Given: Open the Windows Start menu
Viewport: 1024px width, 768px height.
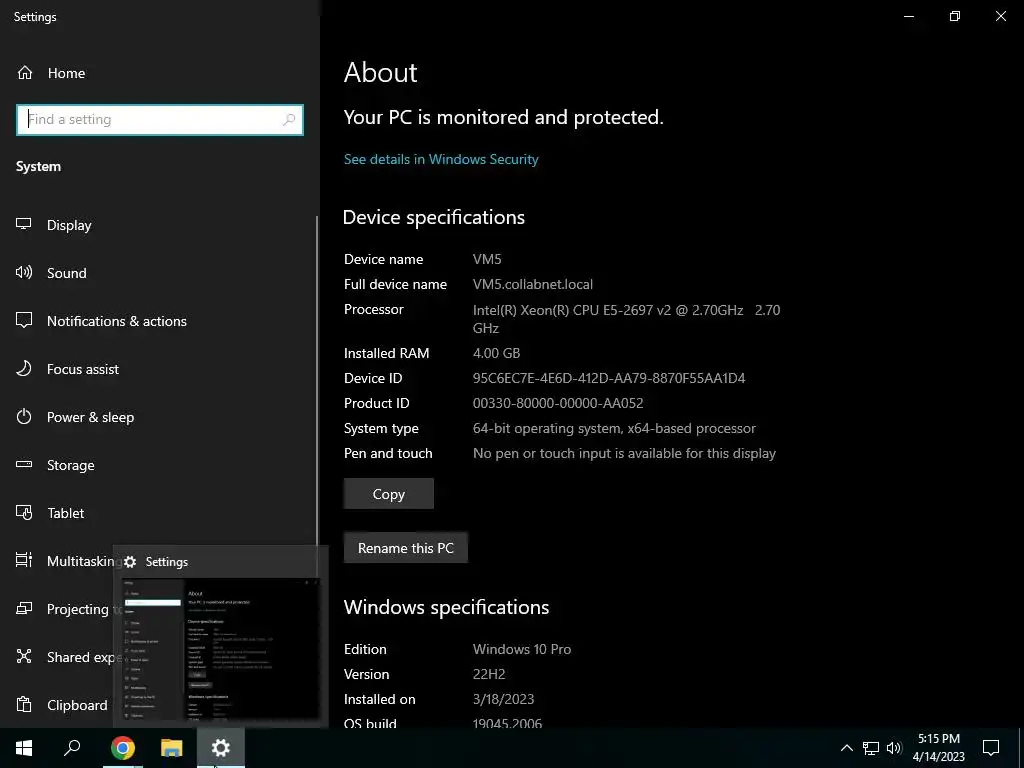Looking at the screenshot, I should (x=24, y=748).
